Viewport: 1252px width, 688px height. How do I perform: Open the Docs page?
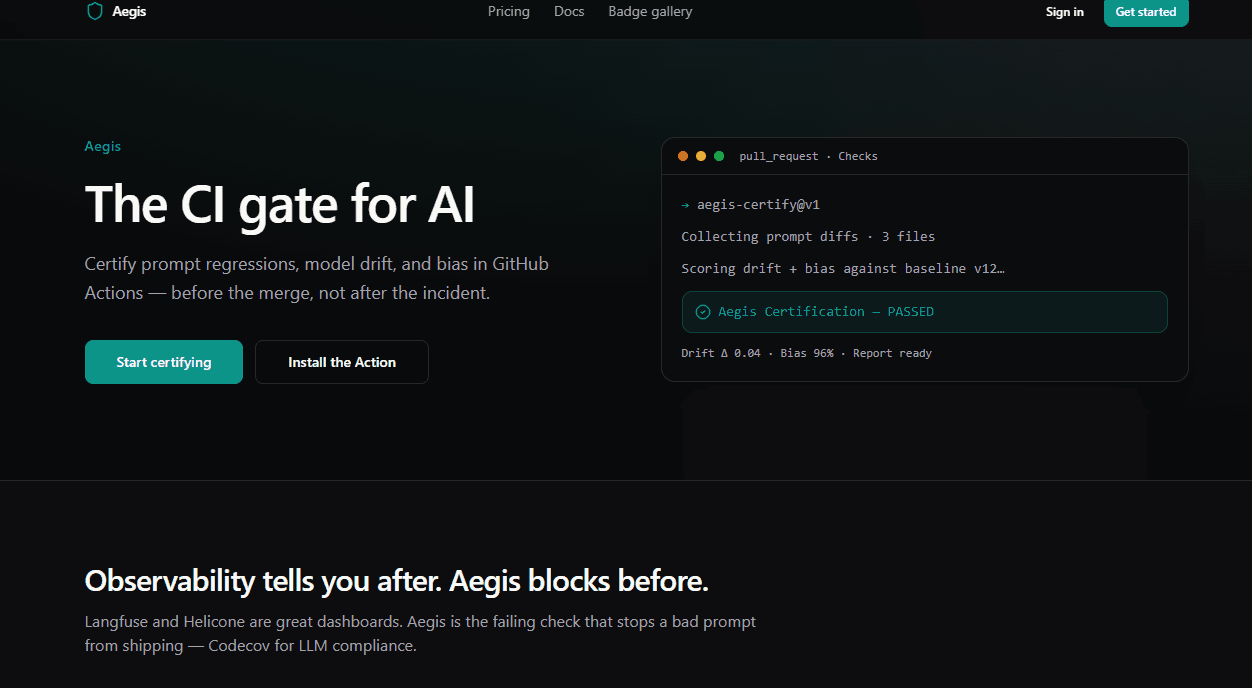(569, 12)
